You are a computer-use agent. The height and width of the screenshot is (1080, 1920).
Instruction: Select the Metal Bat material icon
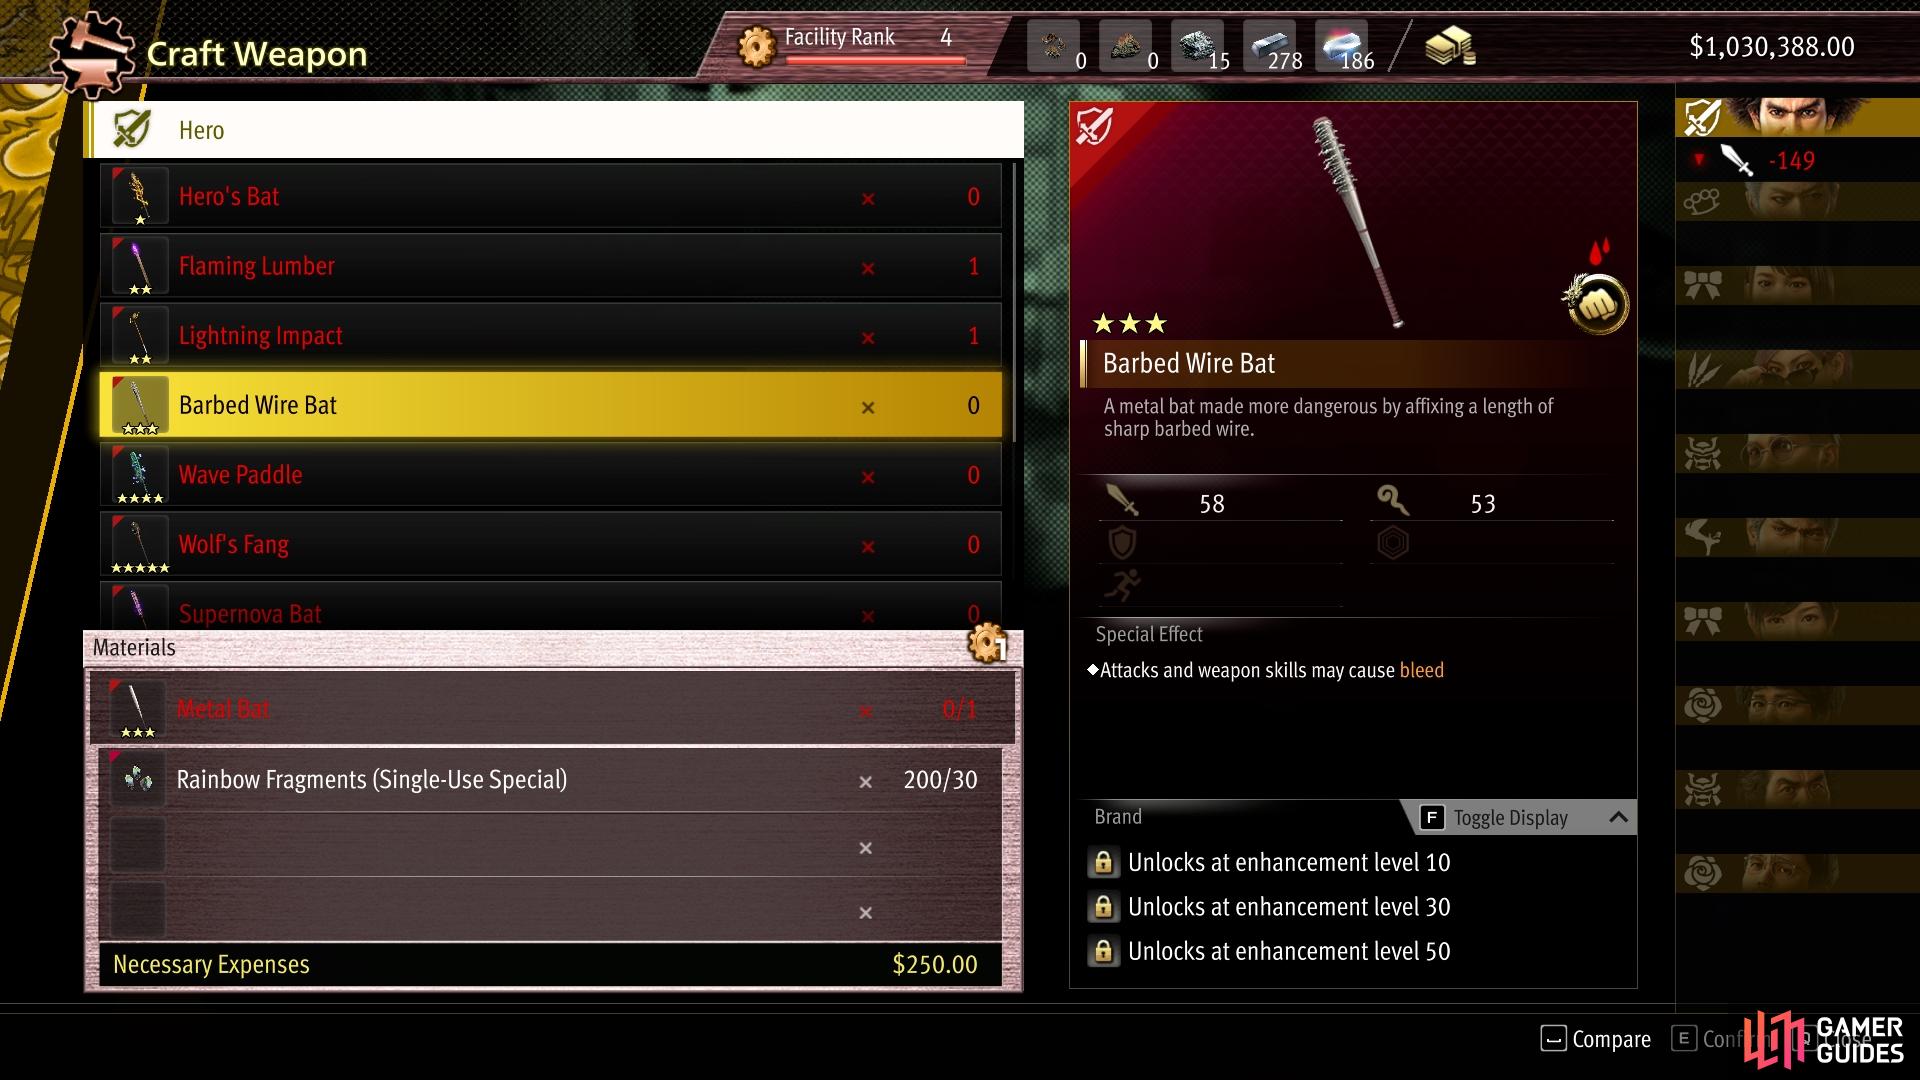(x=137, y=709)
